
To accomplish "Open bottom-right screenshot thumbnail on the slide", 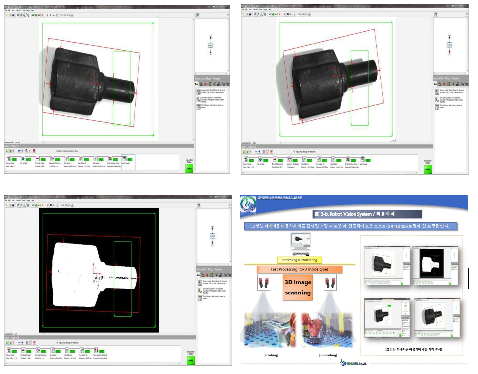I will tap(437, 318).
